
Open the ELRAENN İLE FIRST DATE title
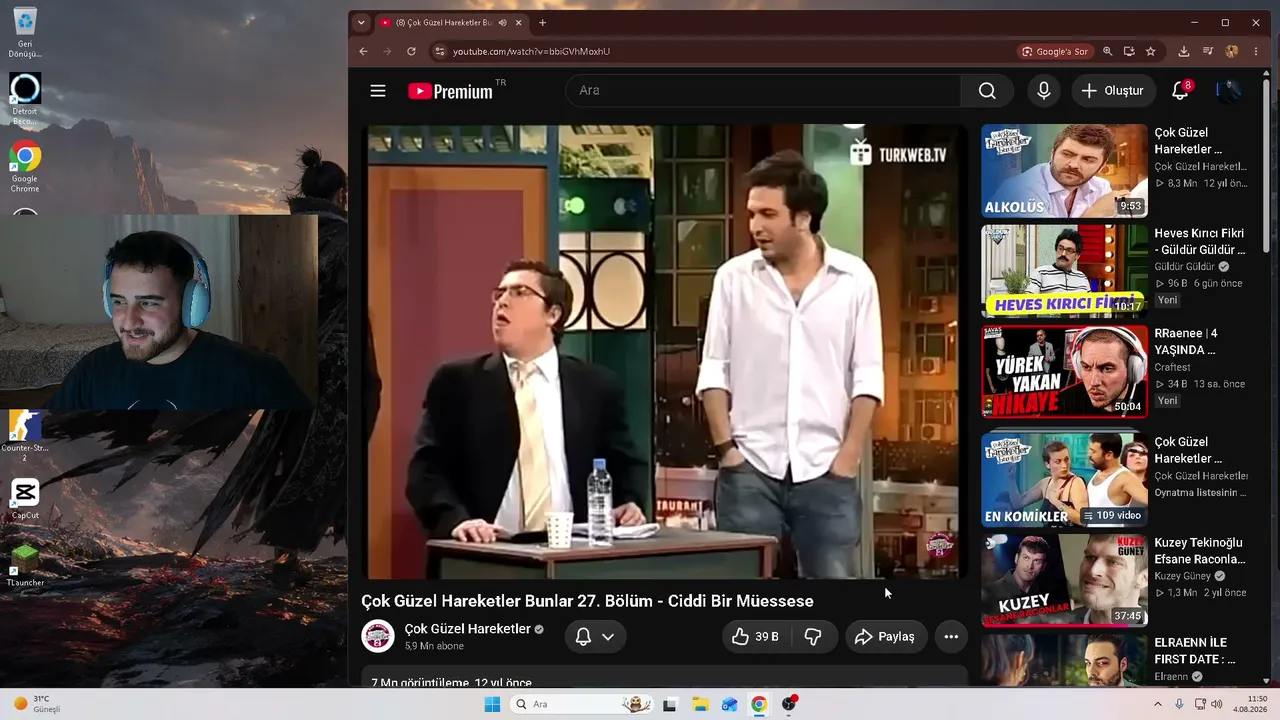tap(1195, 651)
